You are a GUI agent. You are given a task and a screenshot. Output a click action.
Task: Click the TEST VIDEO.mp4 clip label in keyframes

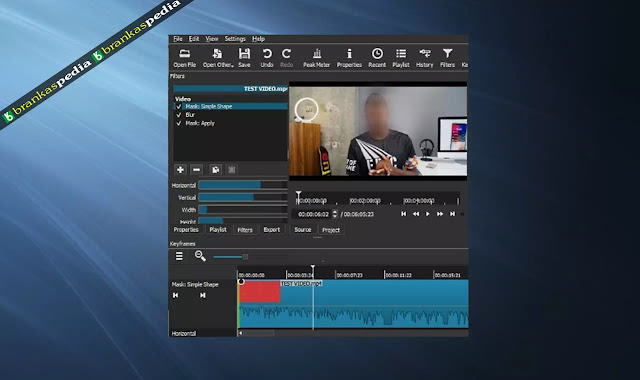click(301, 283)
